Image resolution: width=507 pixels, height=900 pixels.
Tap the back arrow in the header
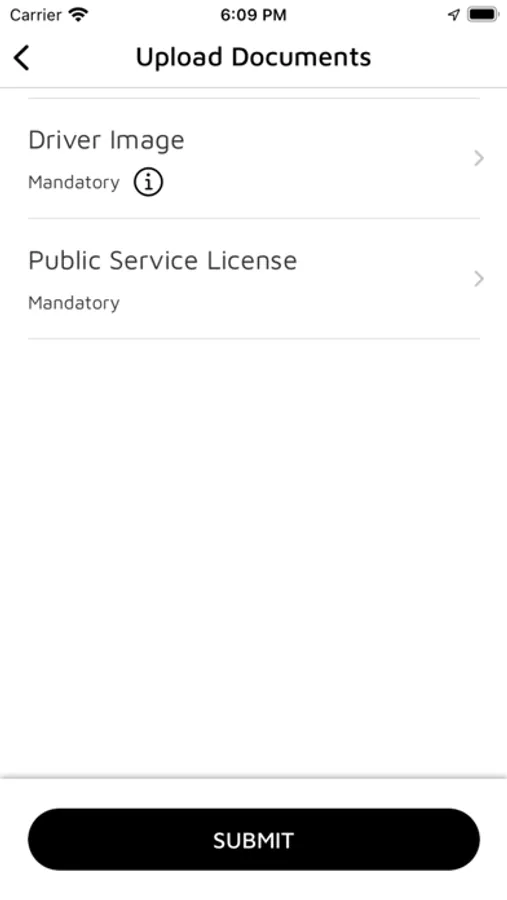(x=21, y=57)
